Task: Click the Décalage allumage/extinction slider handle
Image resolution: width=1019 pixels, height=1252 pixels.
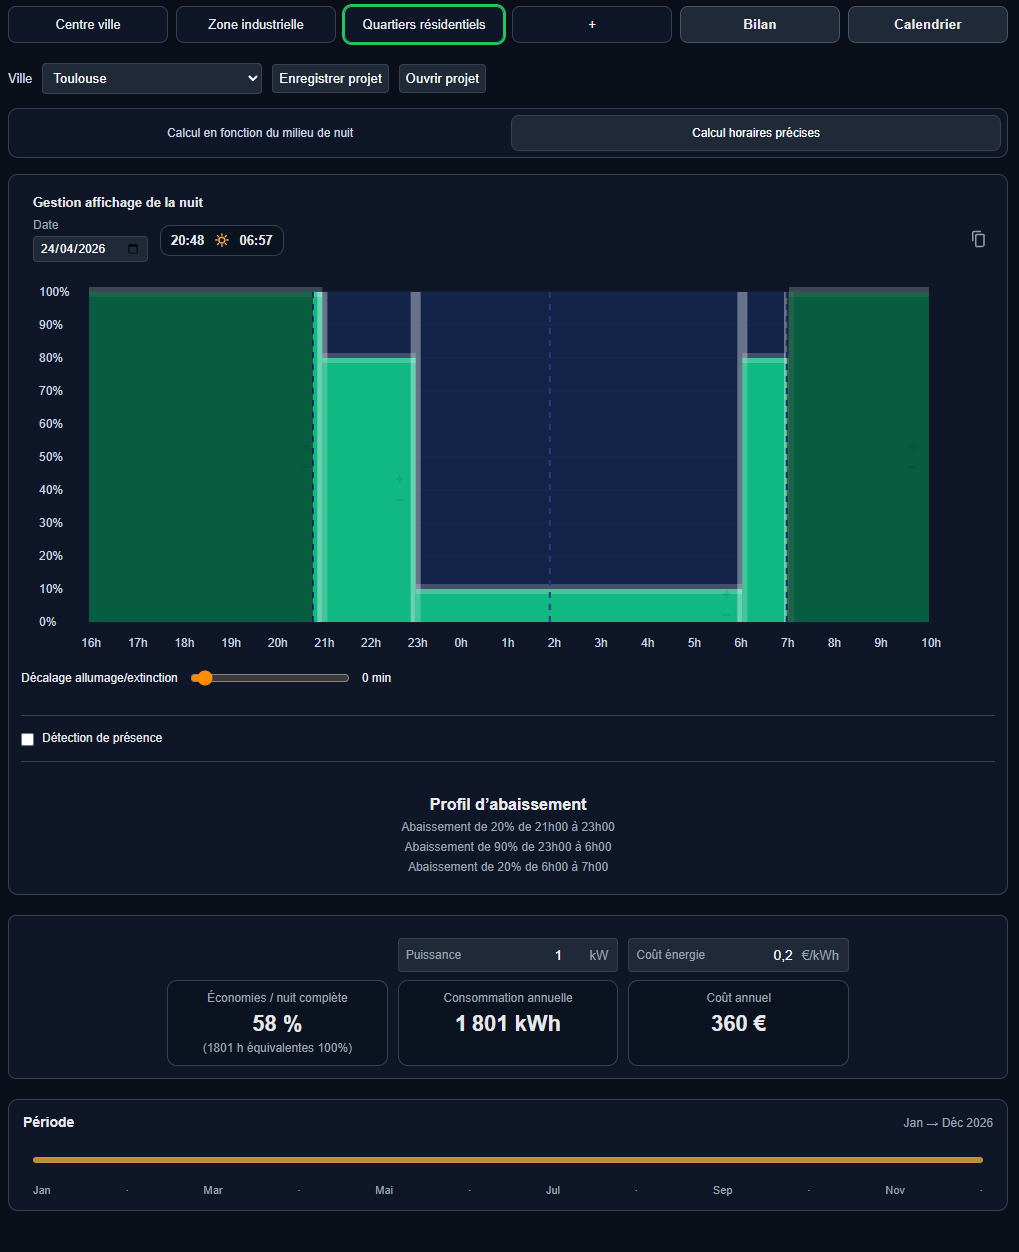Action: 205,678
